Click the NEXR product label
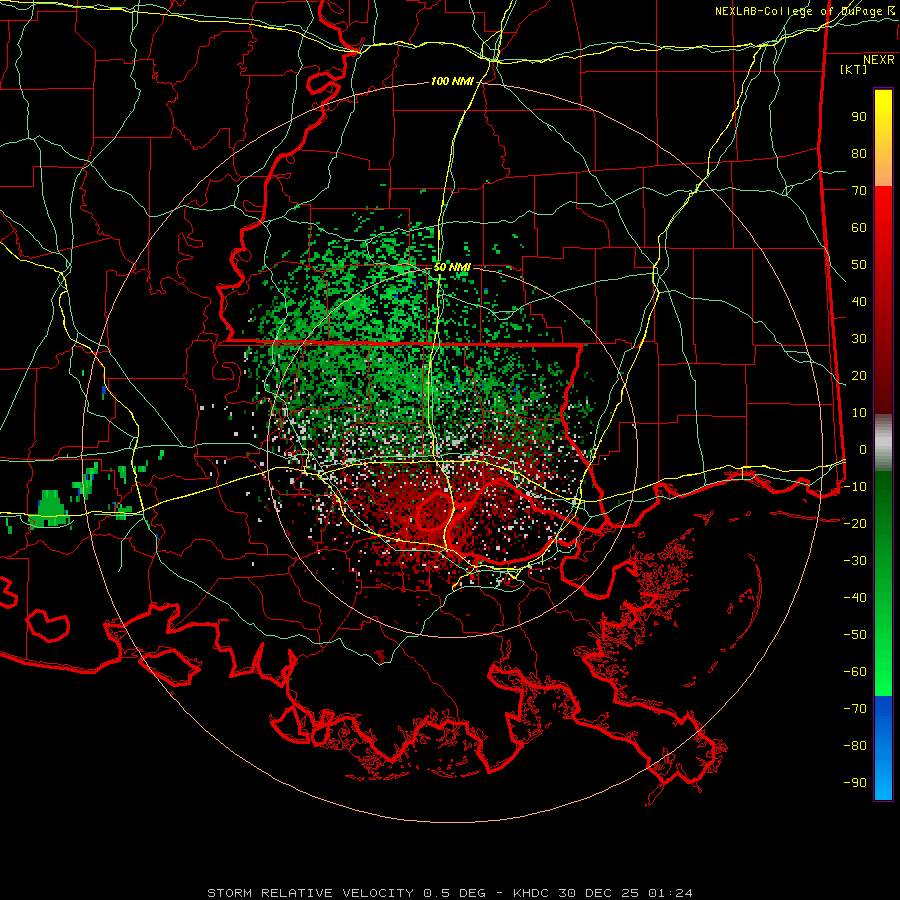The height and width of the screenshot is (900, 900). (878, 60)
